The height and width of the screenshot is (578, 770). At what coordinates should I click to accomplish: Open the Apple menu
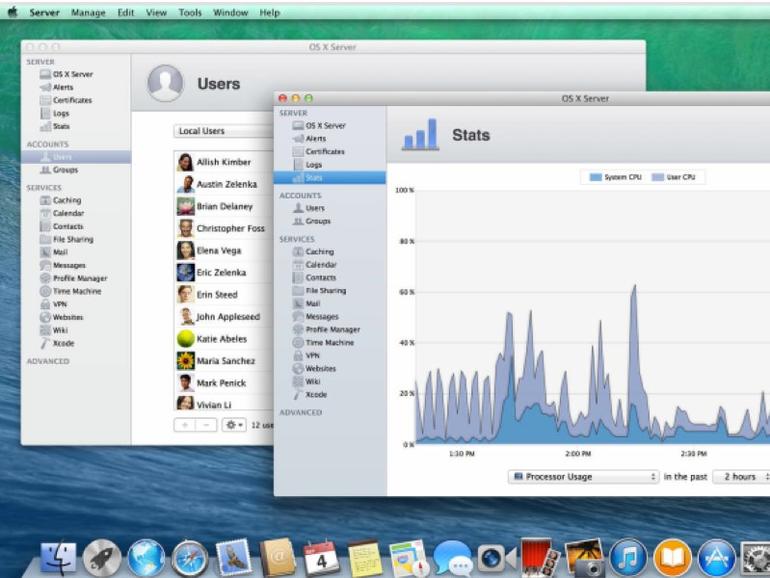pos(12,12)
